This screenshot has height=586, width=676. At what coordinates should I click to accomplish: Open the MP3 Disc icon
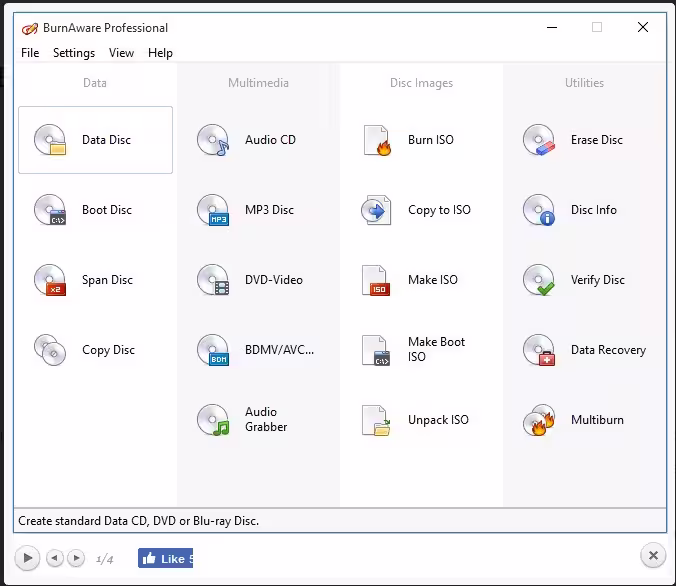coord(213,210)
